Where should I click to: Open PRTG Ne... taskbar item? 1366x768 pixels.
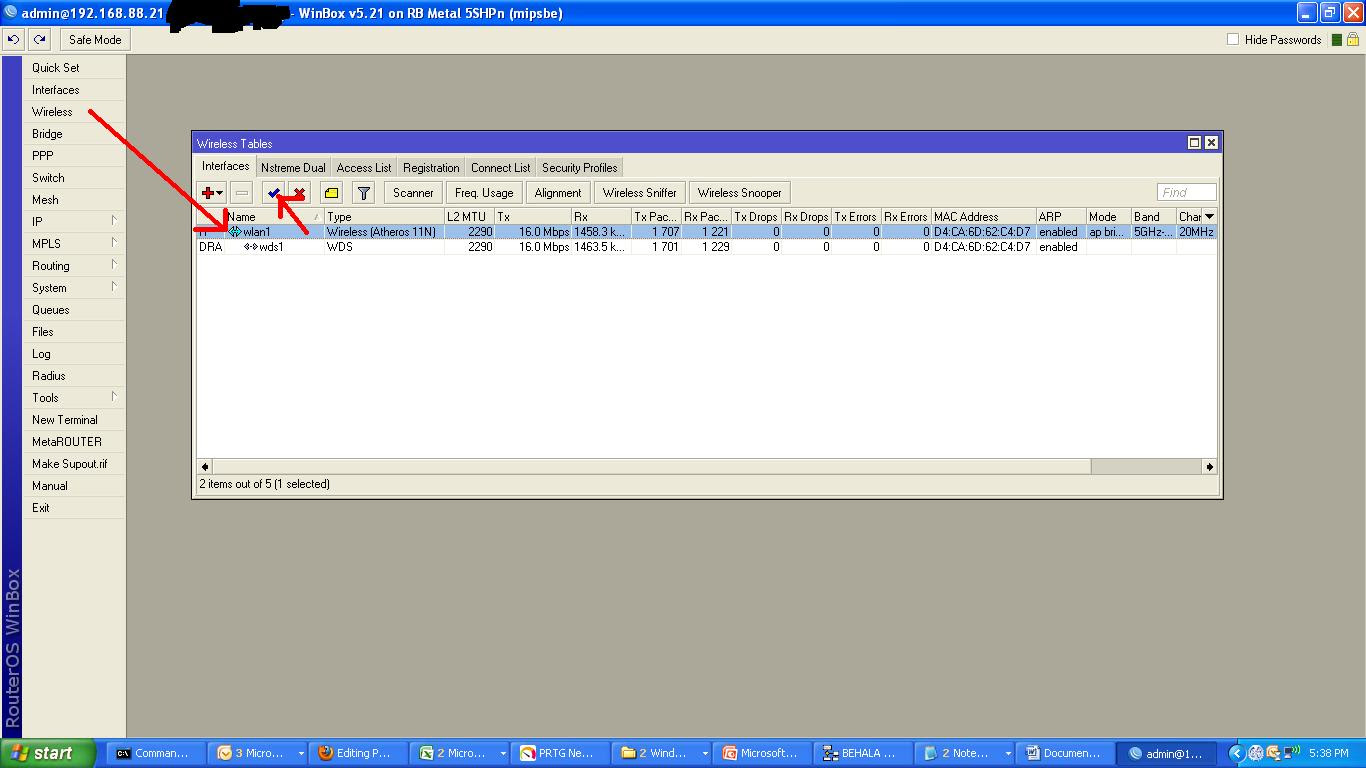click(x=558, y=754)
